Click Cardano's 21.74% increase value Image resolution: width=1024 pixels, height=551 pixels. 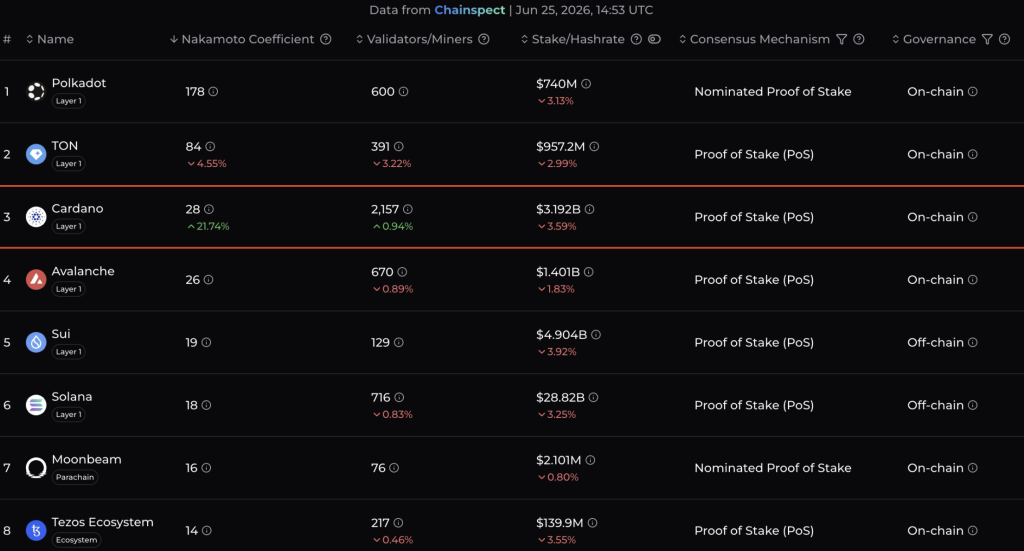[208, 227]
